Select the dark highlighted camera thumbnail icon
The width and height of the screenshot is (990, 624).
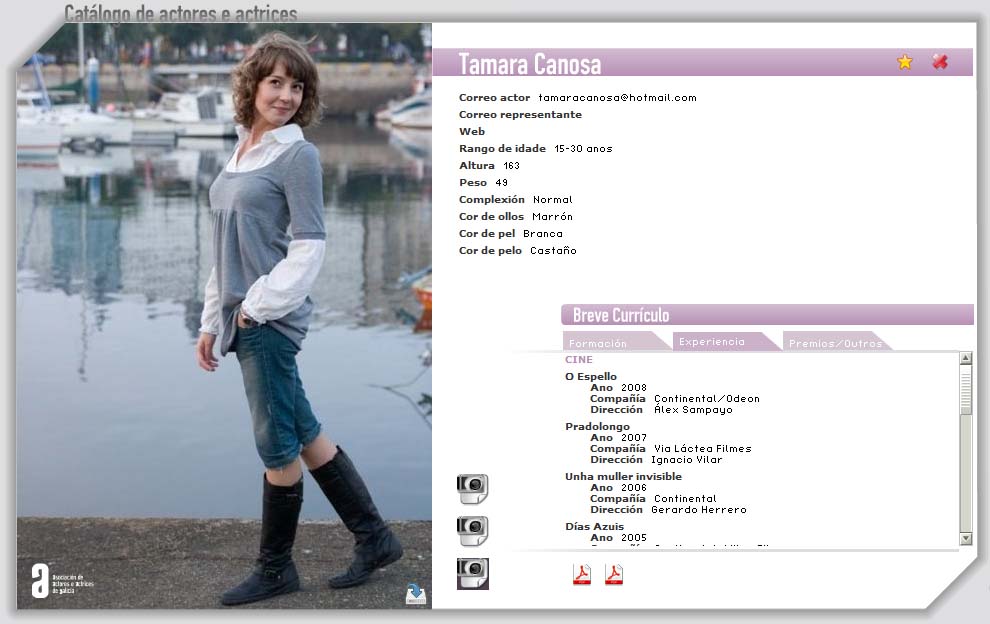[472, 573]
